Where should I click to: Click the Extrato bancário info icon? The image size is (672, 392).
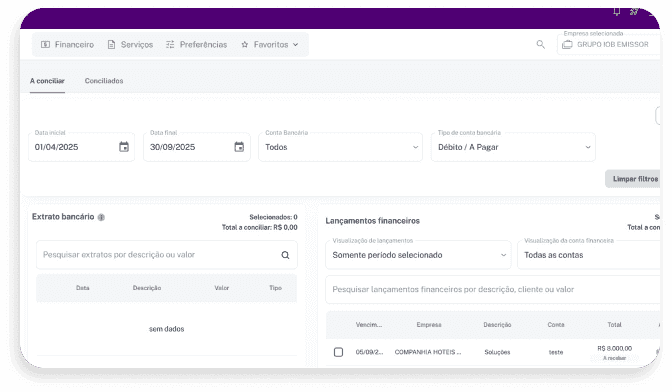pos(101,217)
